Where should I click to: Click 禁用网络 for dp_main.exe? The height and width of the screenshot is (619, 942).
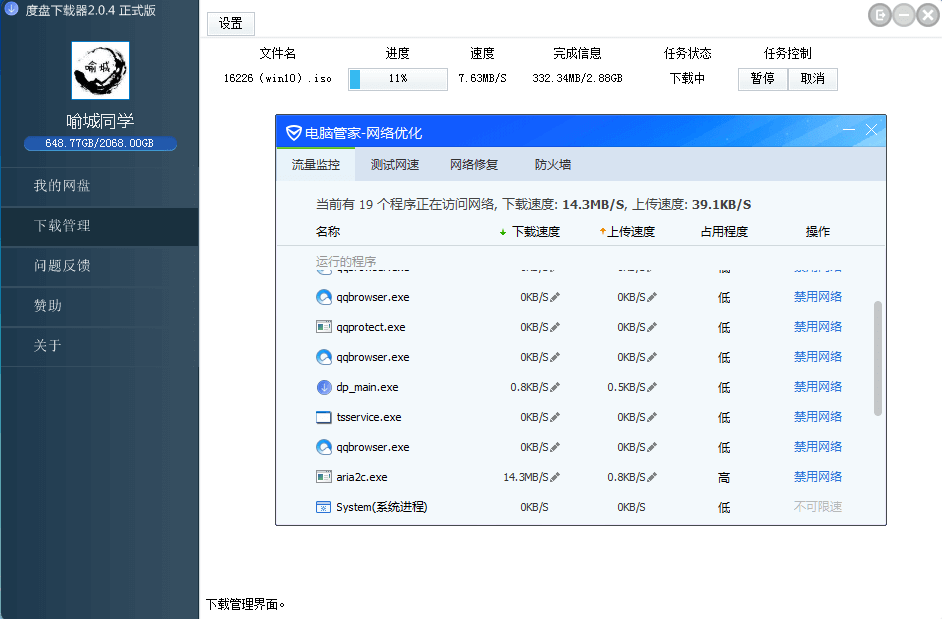pyautogui.click(x=818, y=387)
